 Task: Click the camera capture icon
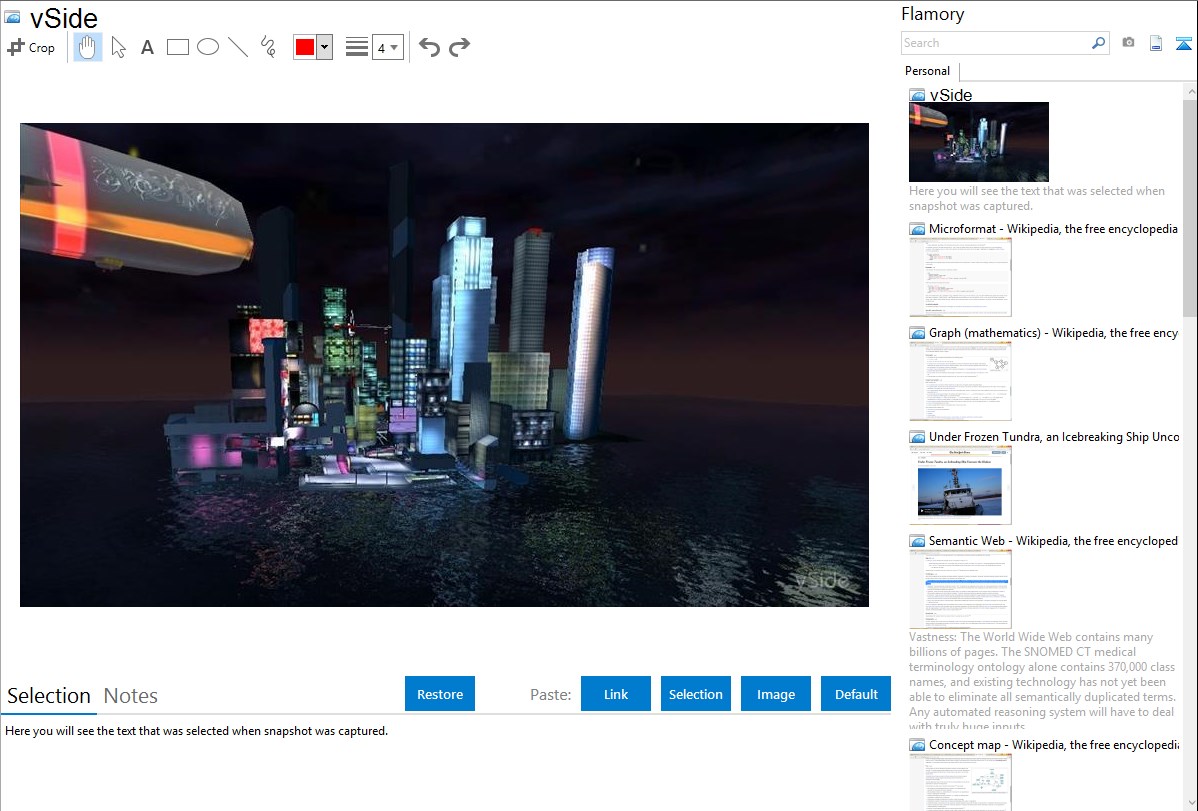(x=1128, y=43)
